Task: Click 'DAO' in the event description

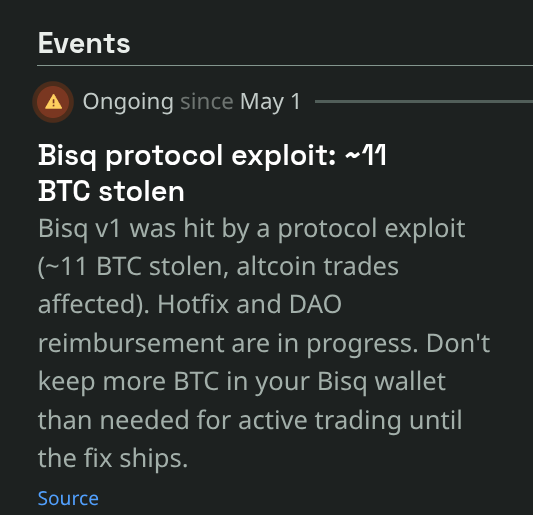Action: (315, 304)
